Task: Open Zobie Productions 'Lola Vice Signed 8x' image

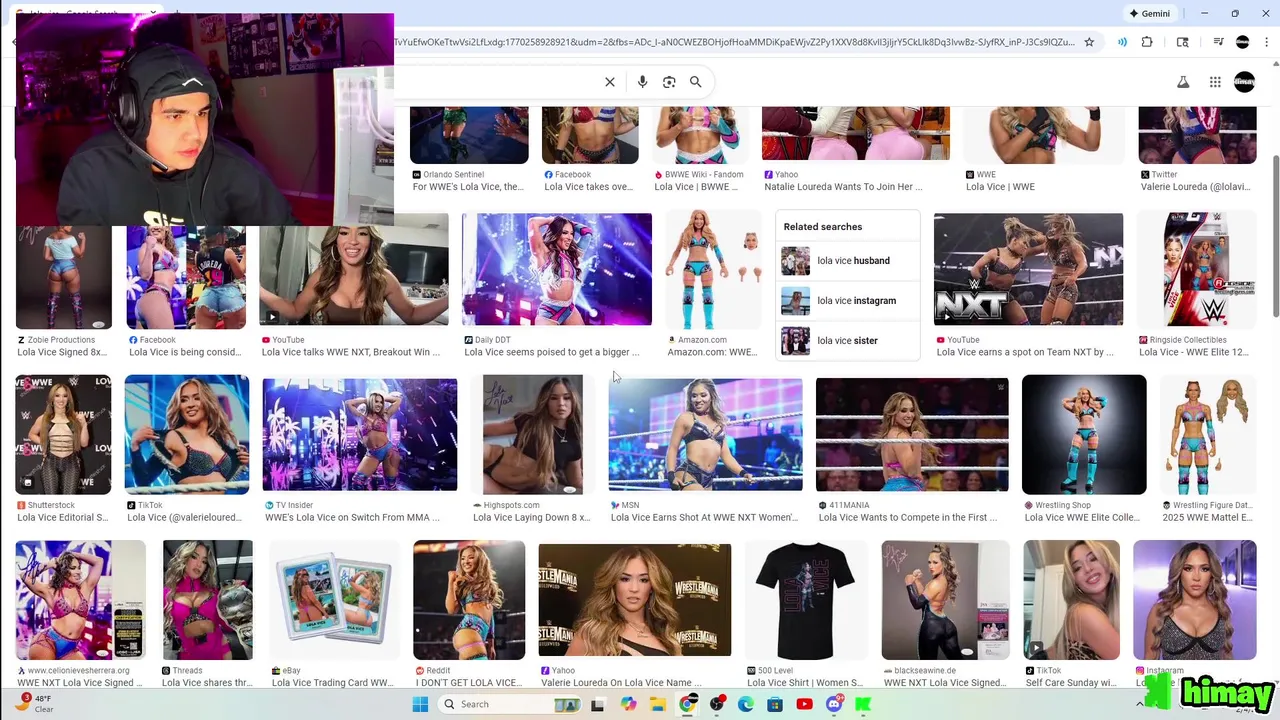Action: (x=63, y=278)
